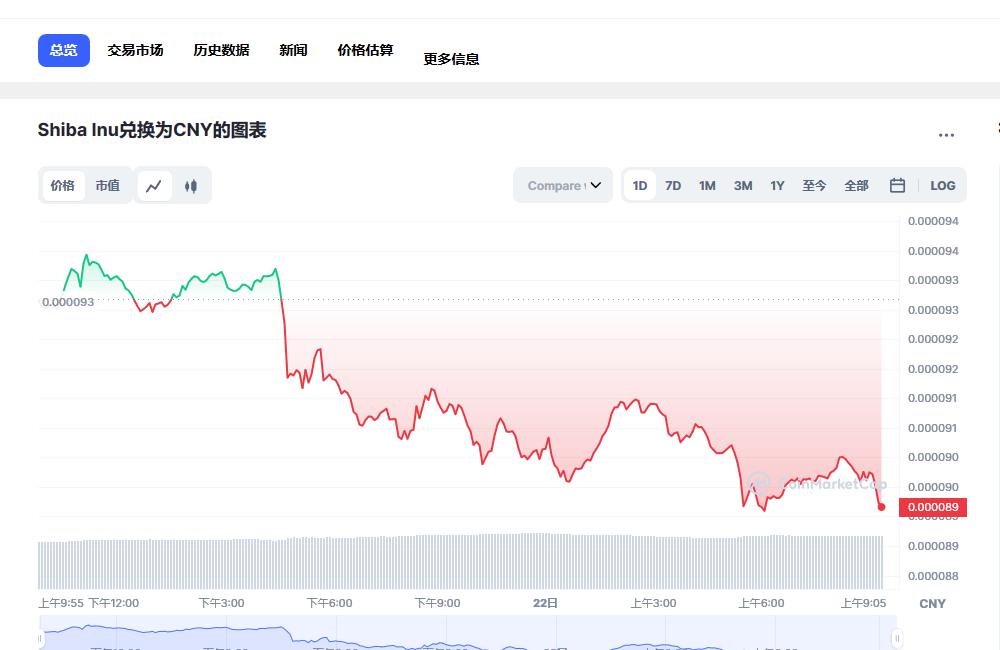
Task: Toggle the LOG scale
Action: click(943, 186)
